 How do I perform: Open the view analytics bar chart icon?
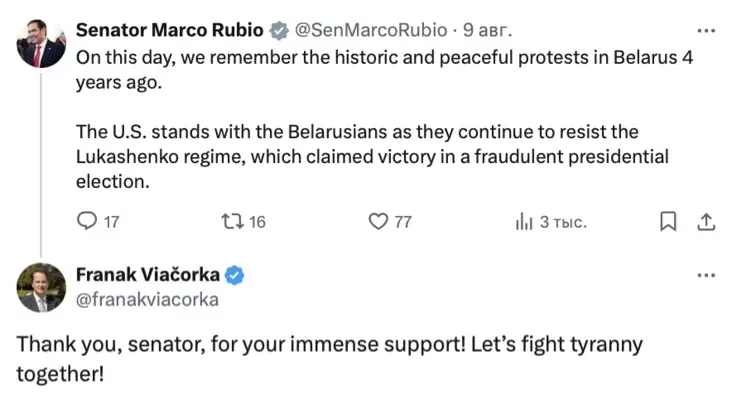[523, 221]
